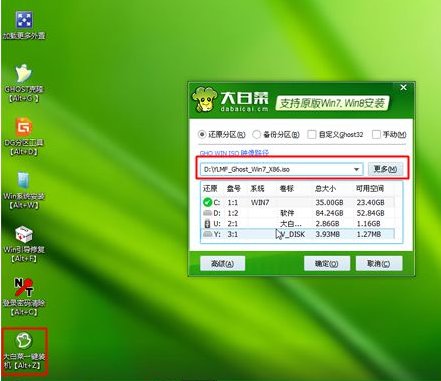Select the C: partition label
441x381 pixels.
217,202
